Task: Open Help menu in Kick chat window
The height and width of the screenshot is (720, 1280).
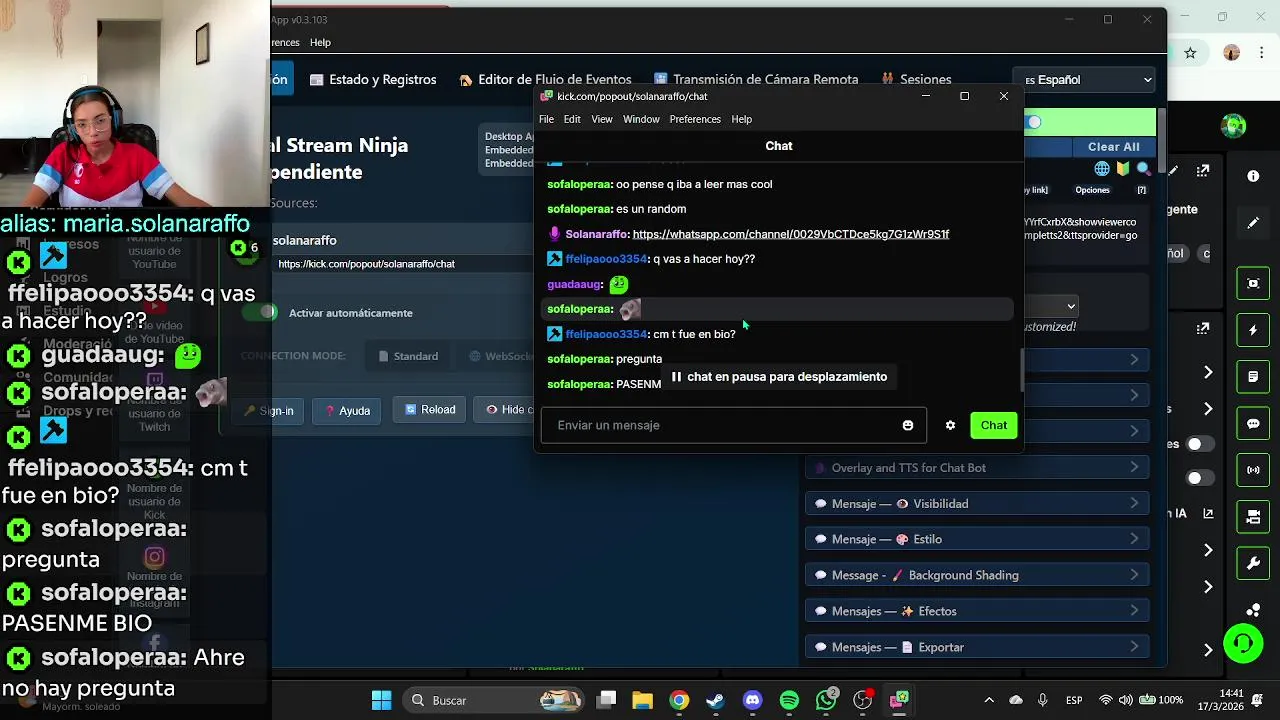Action: coord(741,119)
